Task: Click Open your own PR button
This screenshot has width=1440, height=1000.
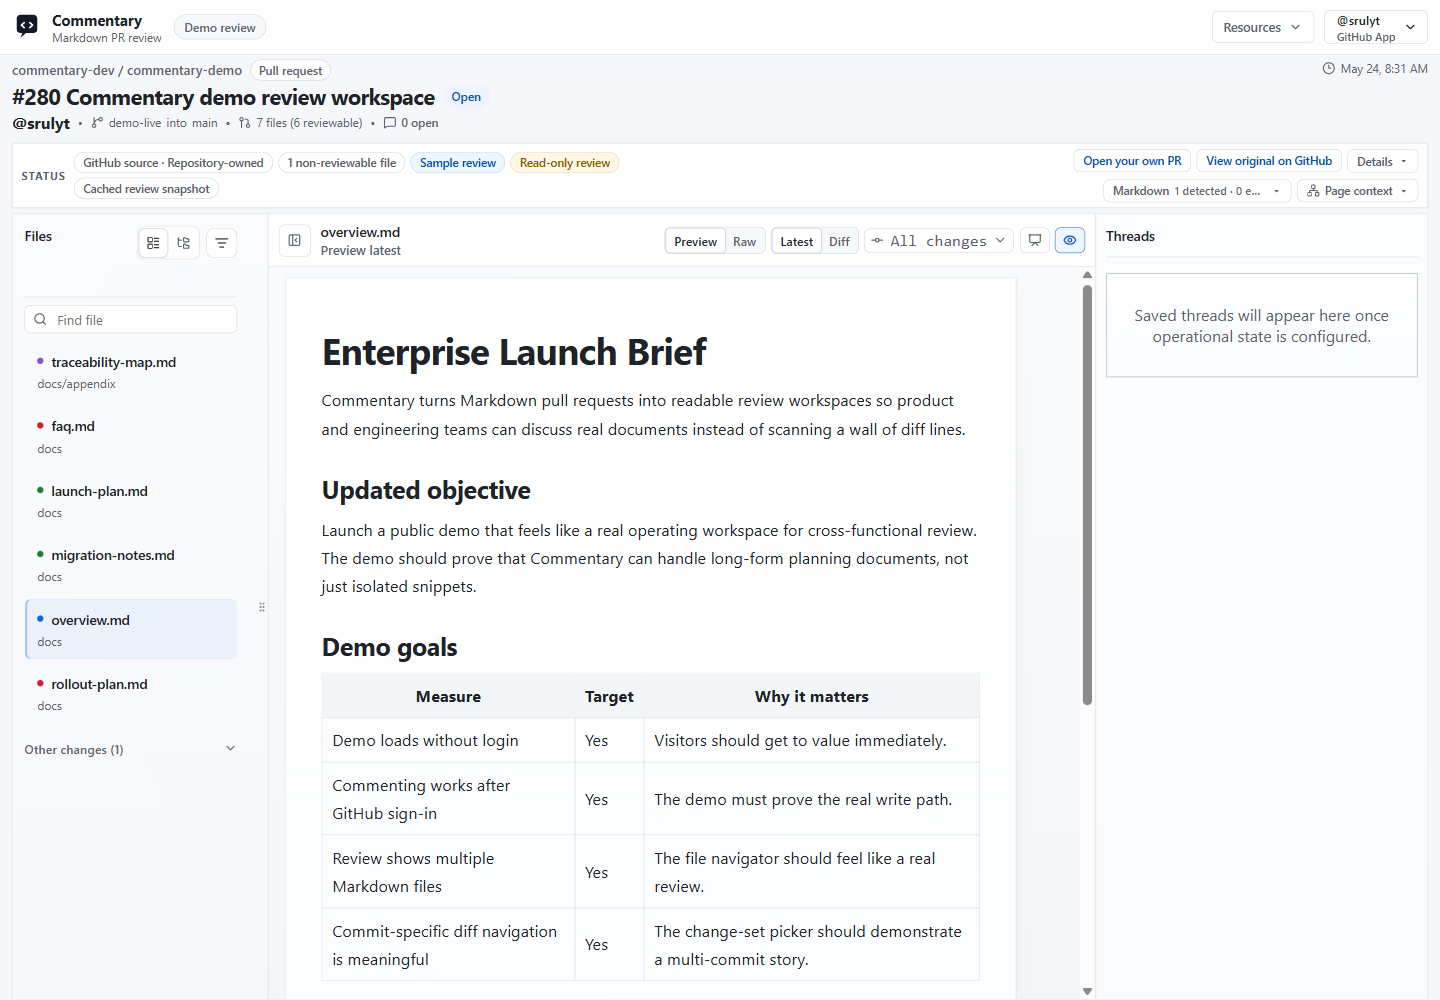Action: 1132,161
